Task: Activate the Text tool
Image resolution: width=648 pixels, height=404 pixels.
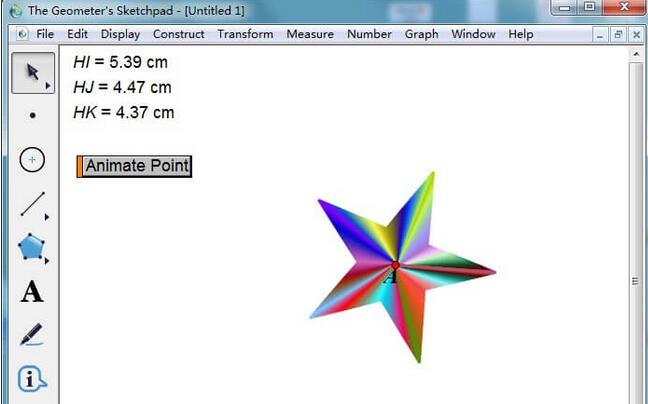Action: [32, 292]
